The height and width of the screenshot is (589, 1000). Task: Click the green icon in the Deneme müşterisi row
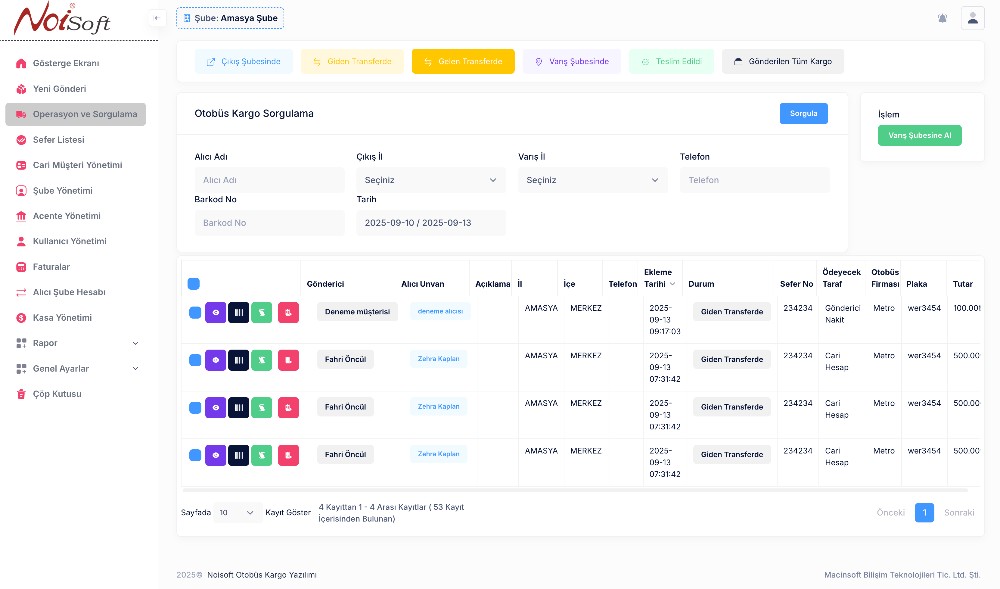coord(261,312)
